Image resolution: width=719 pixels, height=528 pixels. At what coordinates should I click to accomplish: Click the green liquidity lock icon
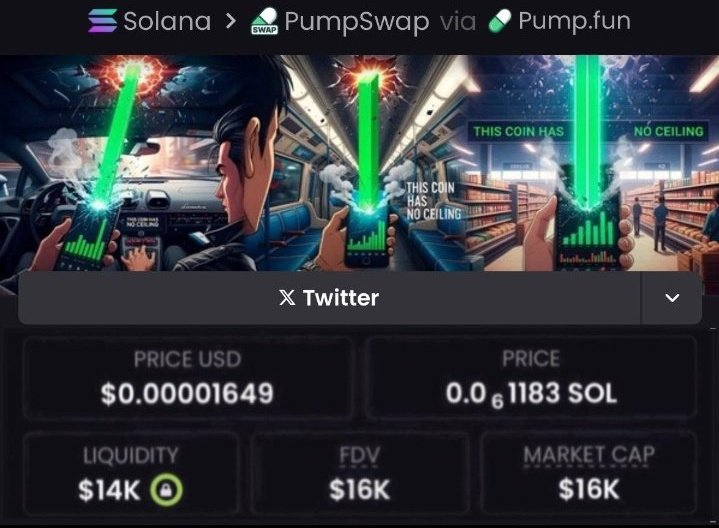(x=166, y=489)
